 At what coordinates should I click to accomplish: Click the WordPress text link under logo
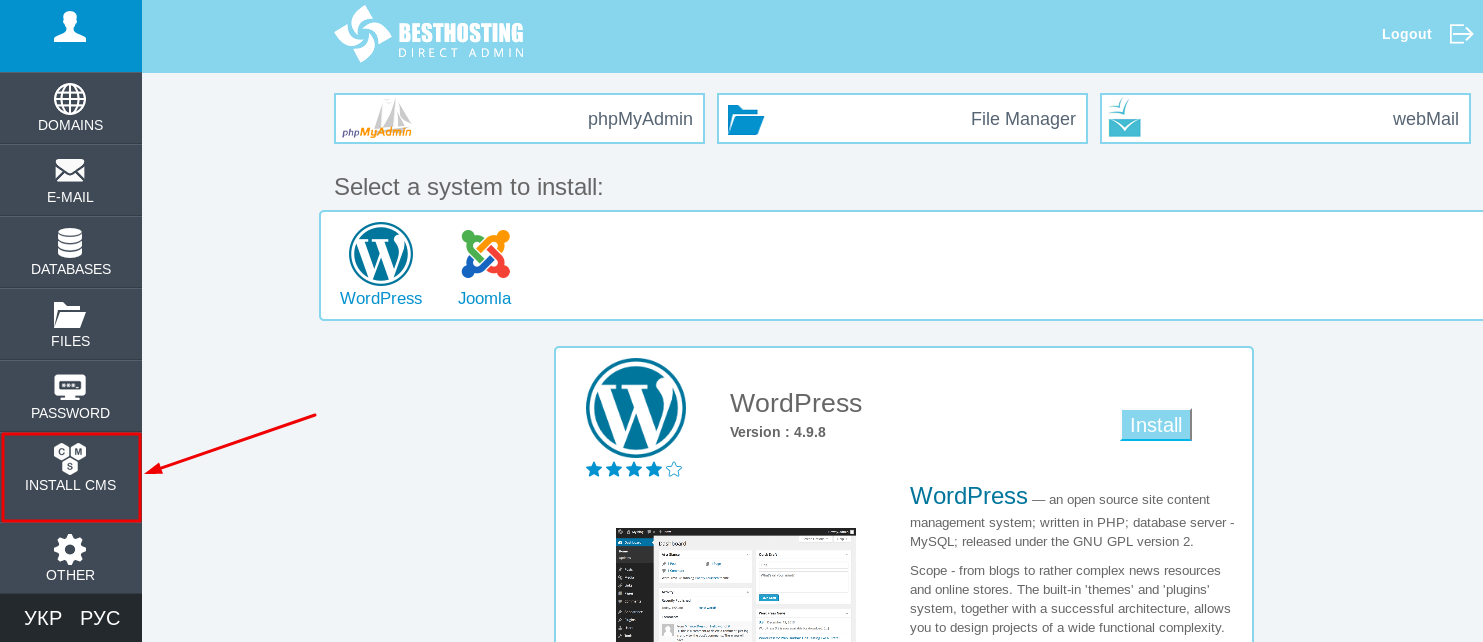point(381,298)
